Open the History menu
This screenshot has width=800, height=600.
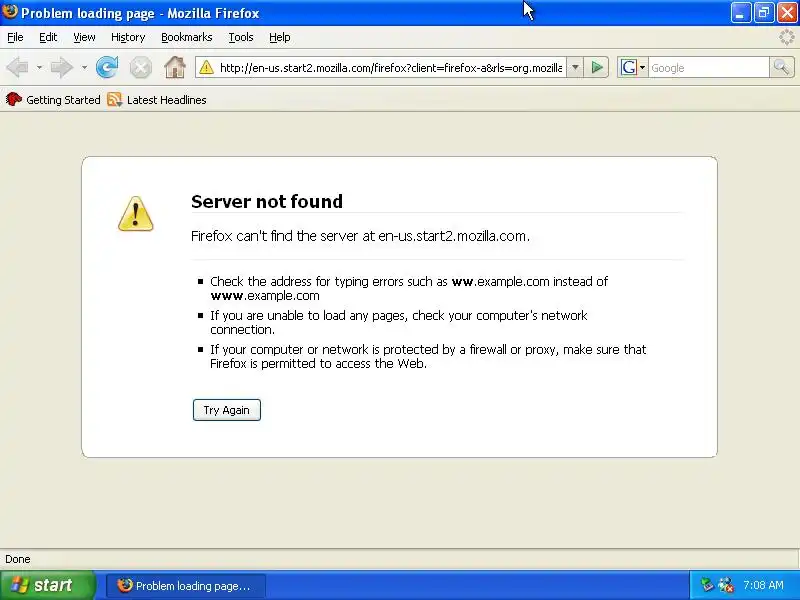[128, 37]
